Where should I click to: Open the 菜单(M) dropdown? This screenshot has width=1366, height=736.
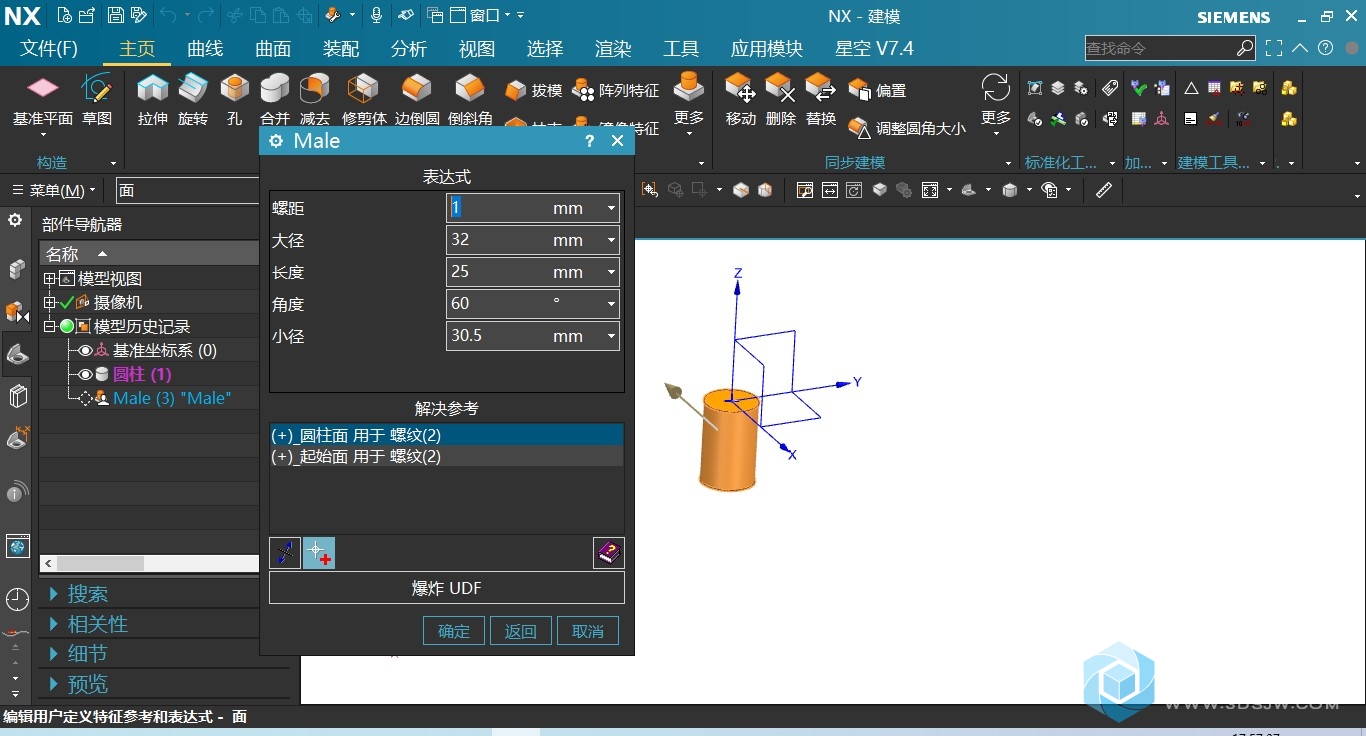[x=54, y=190]
